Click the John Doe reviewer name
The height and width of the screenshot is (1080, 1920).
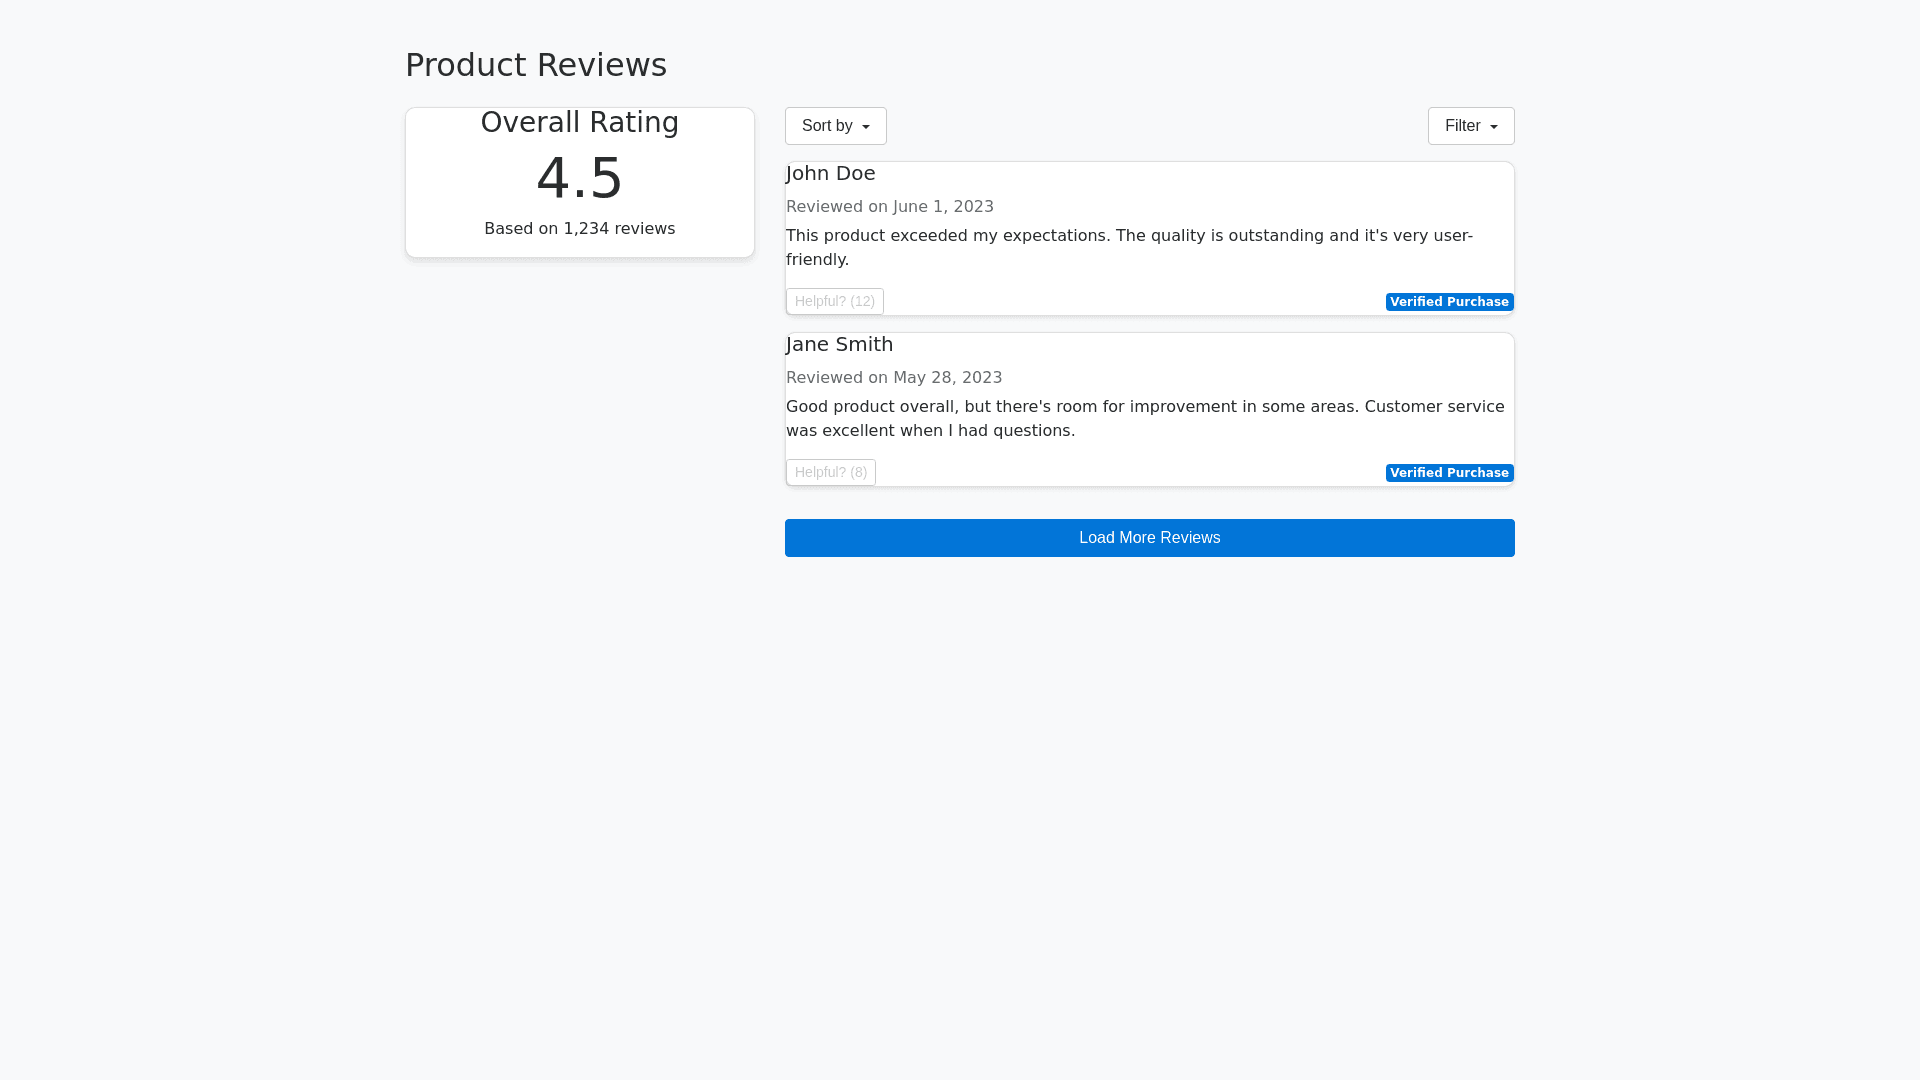point(830,173)
